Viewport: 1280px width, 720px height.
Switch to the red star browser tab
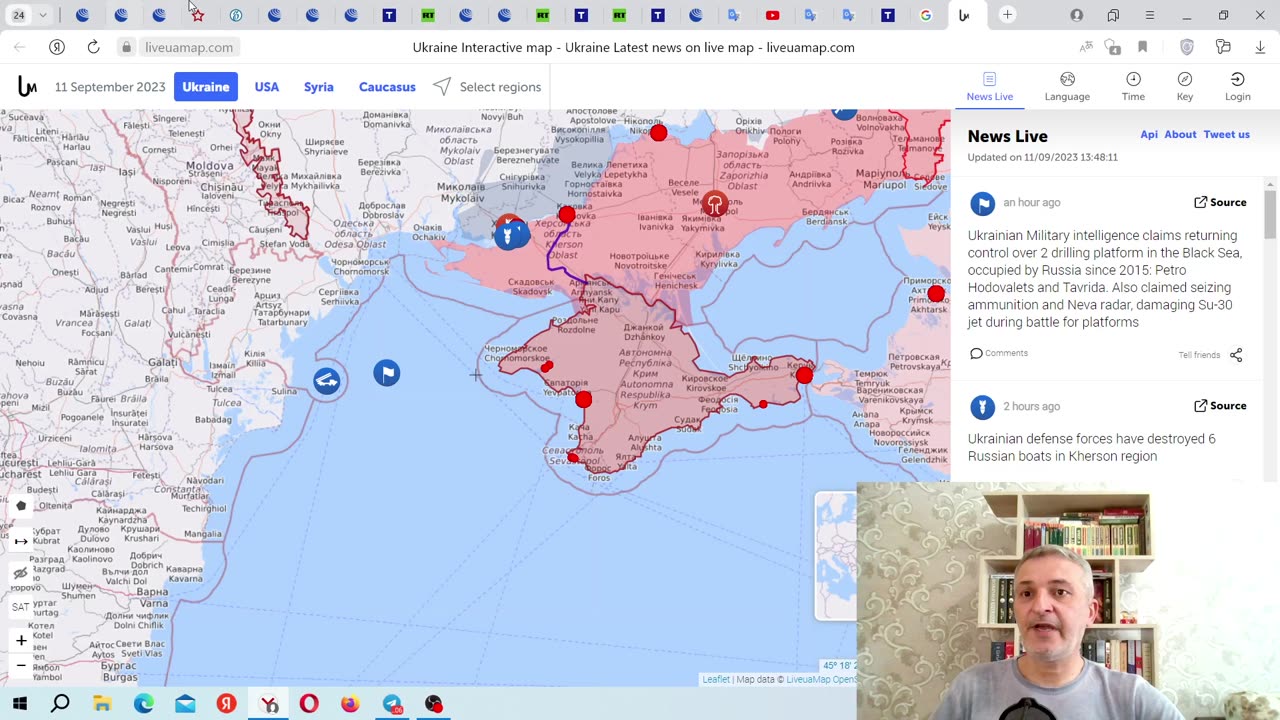click(x=197, y=15)
